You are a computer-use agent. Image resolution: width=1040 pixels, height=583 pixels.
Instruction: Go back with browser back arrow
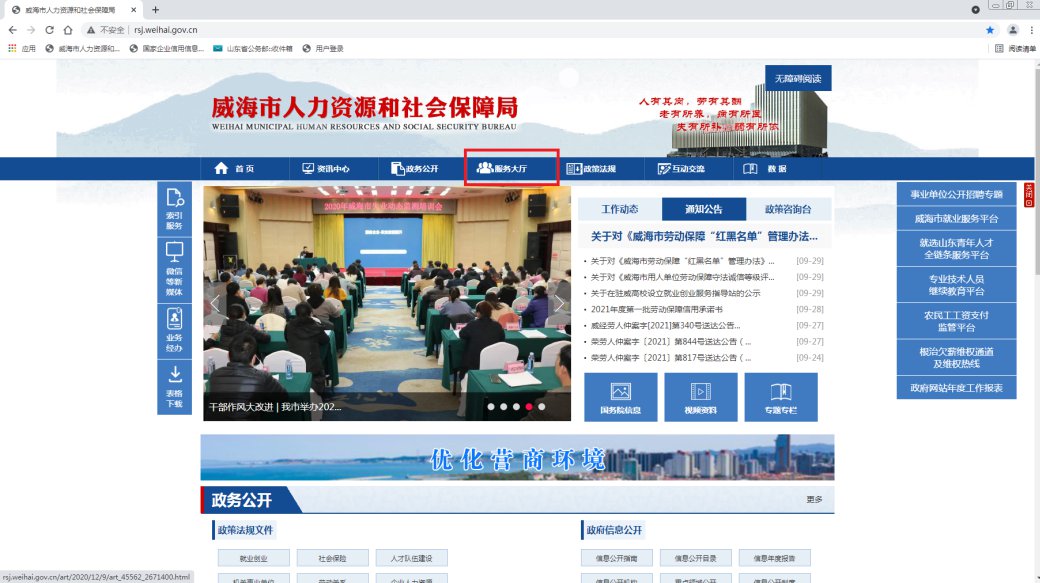coord(13,30)
